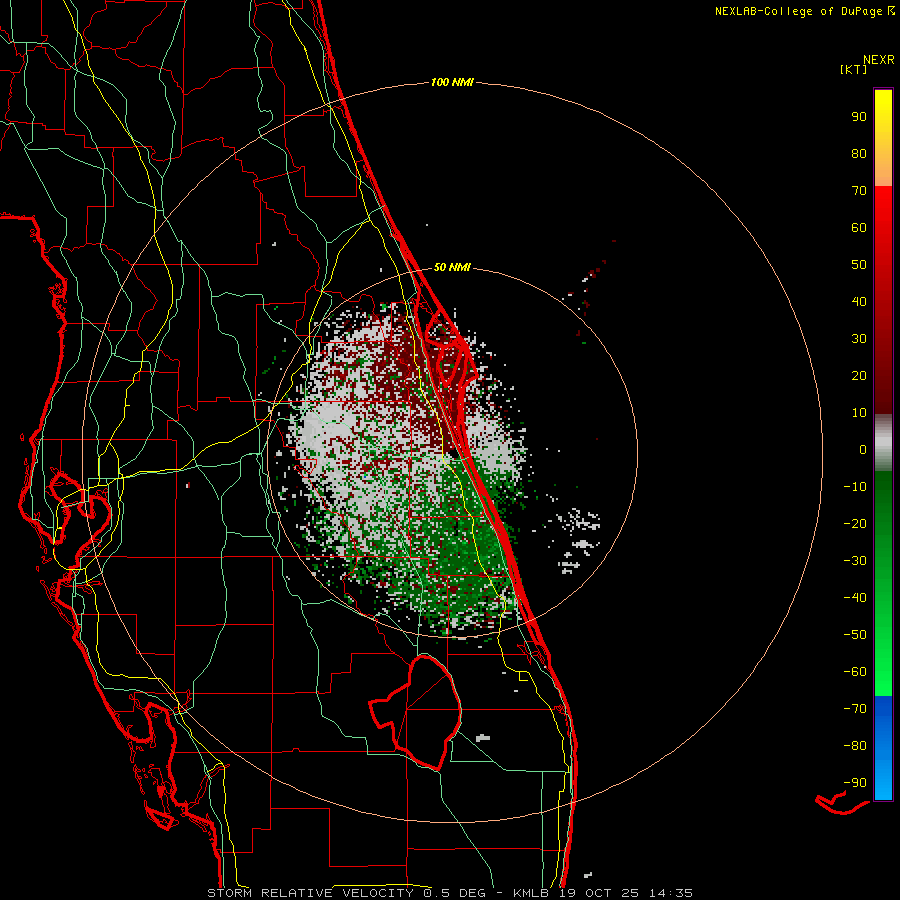Click the -40 knot scale value
Viewport: 900px width, 900px height.
[855, 598]
